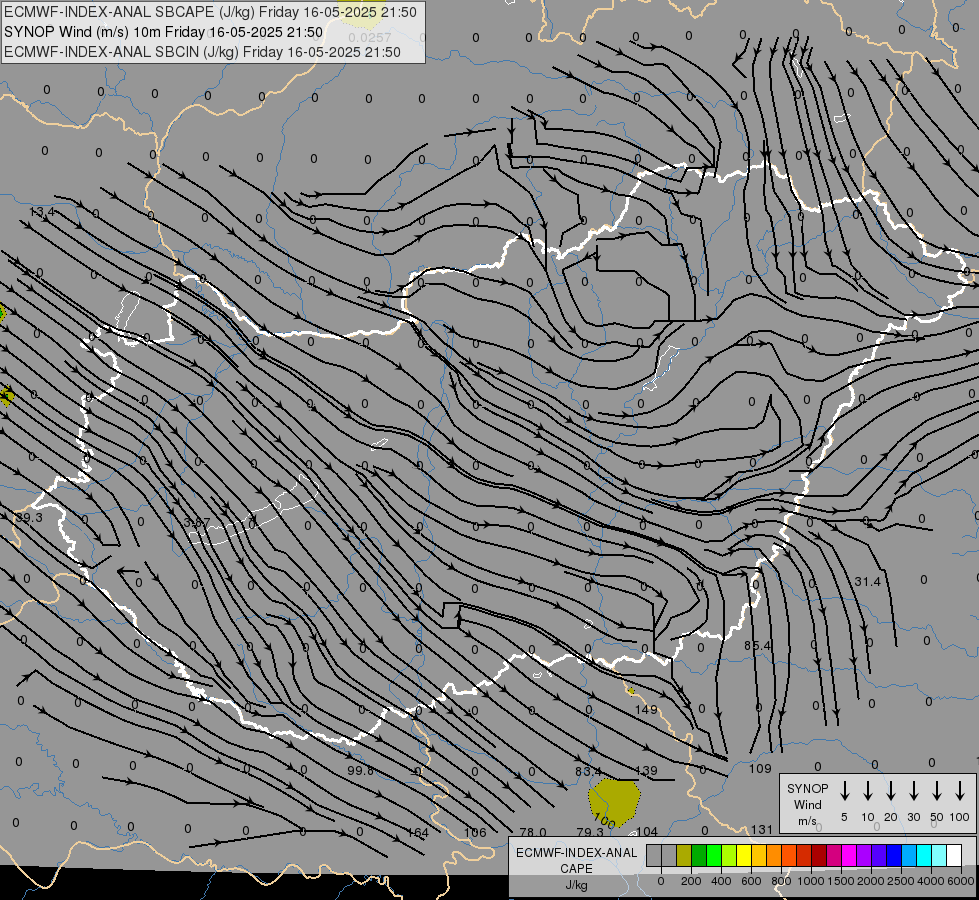Click the SBCAPE title line in header box
Viewport: 979px width, 900px height.
tap(210, 12)
